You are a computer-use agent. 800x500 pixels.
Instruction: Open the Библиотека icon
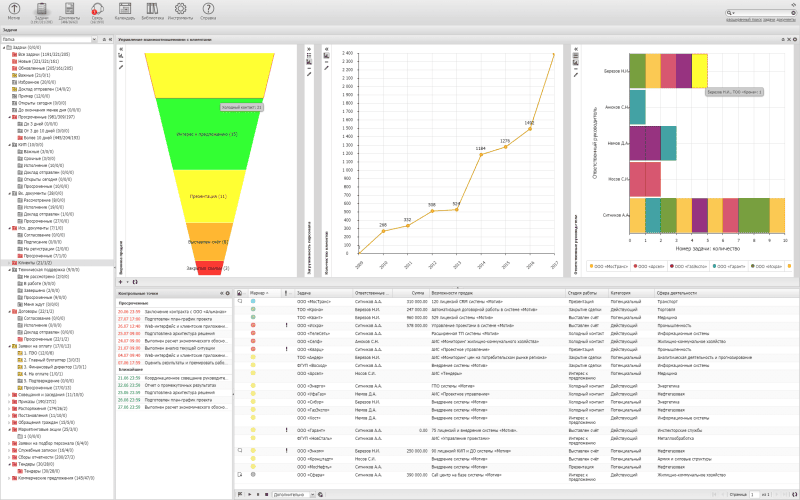pos(154,12)
